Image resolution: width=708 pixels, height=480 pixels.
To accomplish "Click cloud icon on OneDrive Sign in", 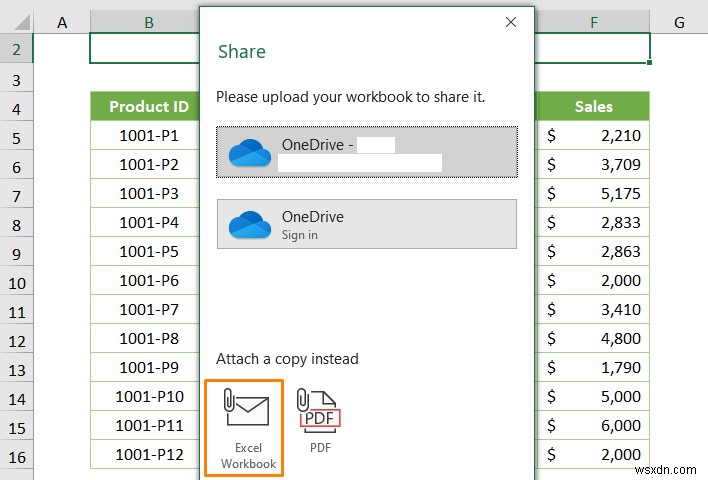I will pyautogui.click(x=249, y=225).
